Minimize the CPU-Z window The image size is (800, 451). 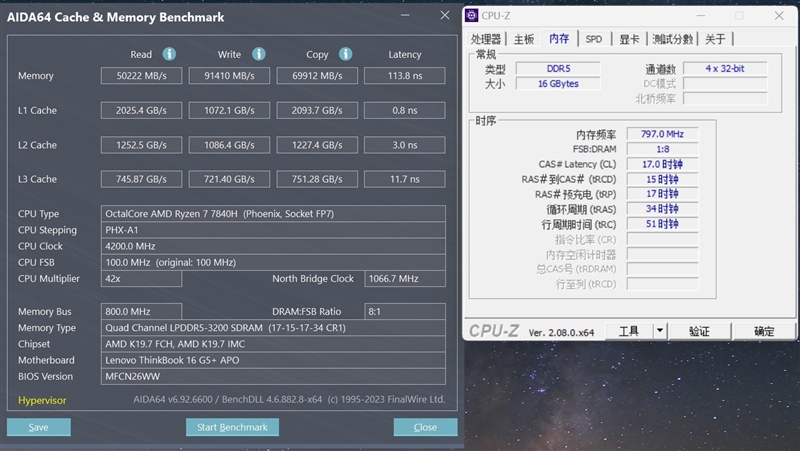tap(701, 16)
